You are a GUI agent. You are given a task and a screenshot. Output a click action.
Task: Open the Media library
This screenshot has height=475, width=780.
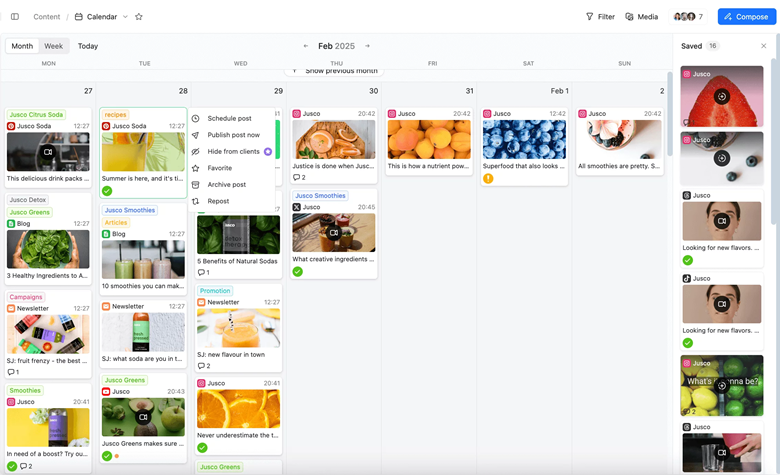[641, 17]
